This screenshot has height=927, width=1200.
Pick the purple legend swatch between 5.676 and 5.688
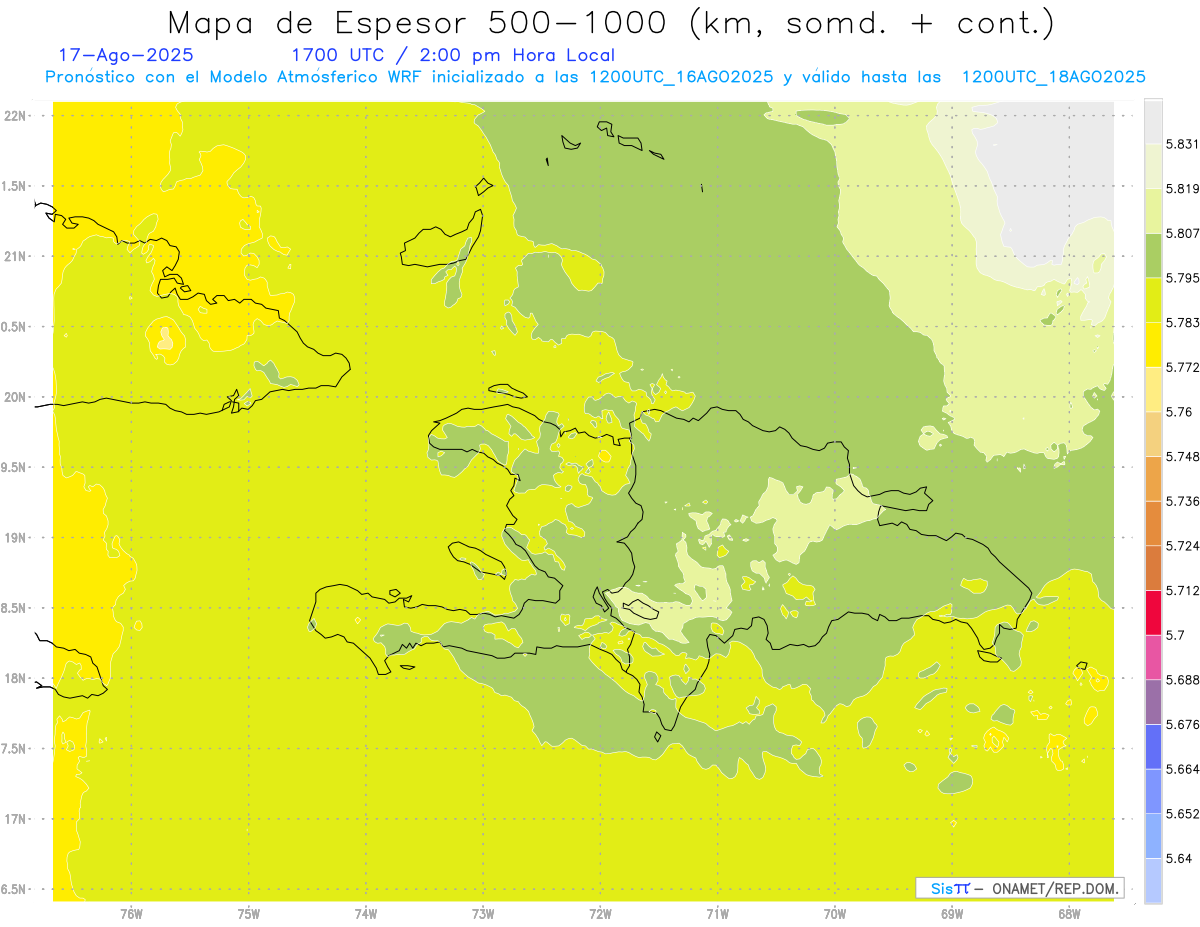tap(1153, 702)
